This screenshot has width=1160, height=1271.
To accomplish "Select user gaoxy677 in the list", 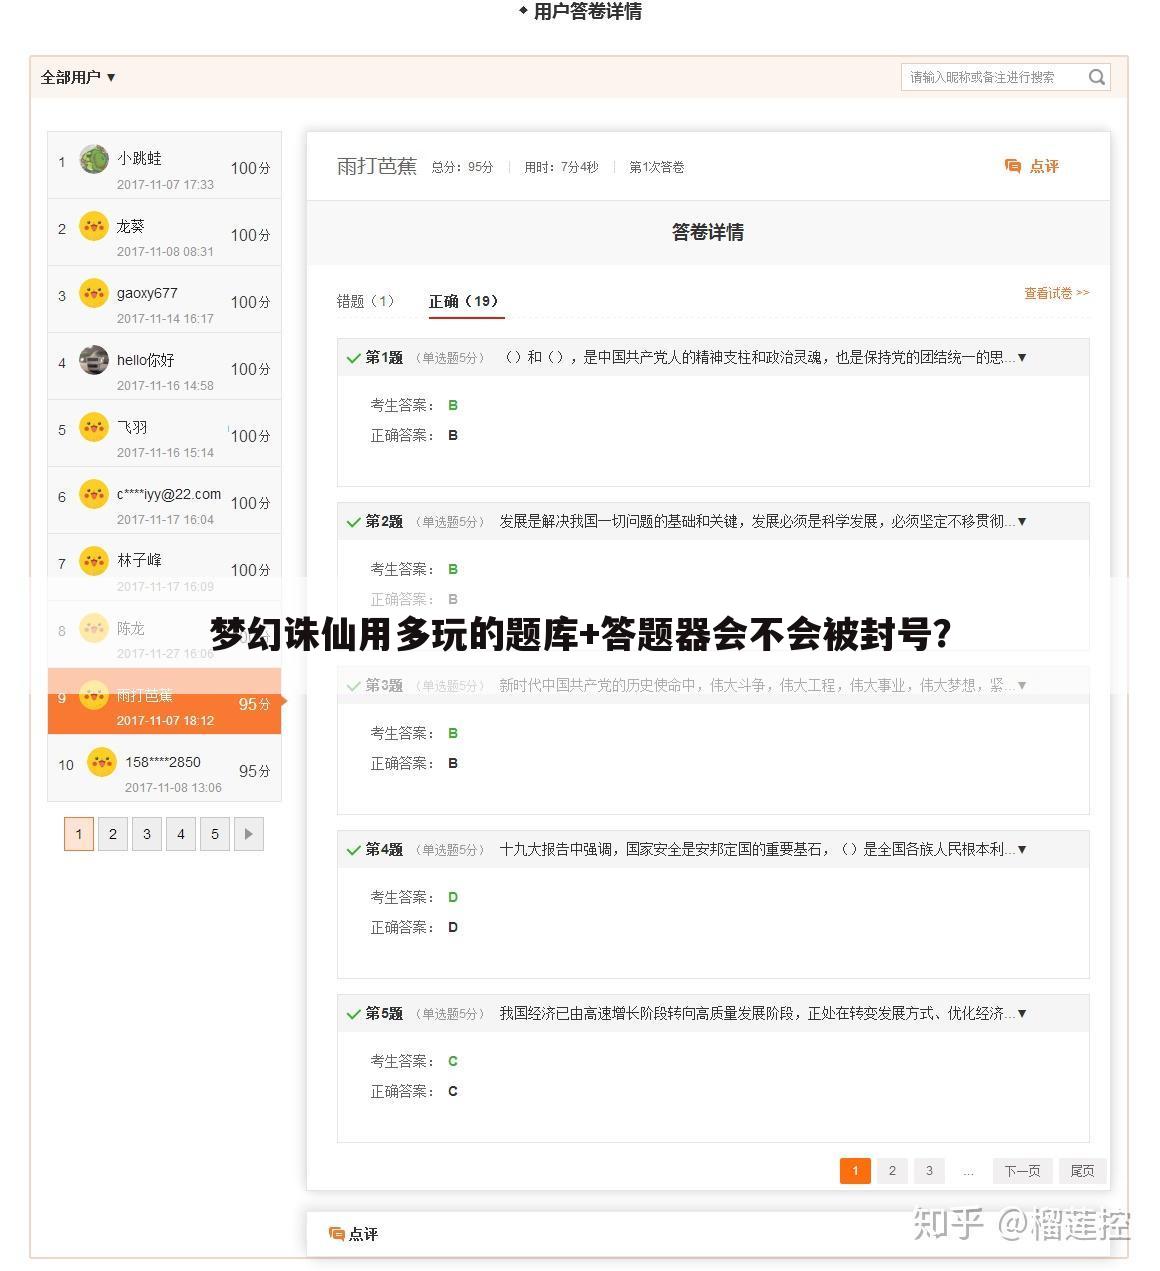I will (164, 299).
